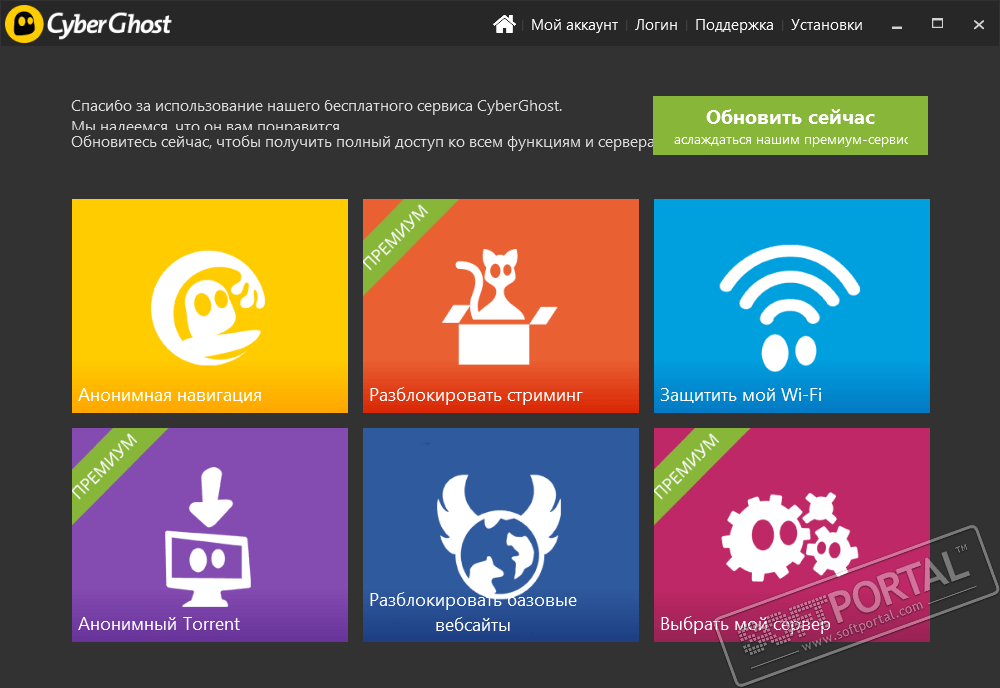Open Установки settings menu

pyautogui.click(x=827, y=25)
